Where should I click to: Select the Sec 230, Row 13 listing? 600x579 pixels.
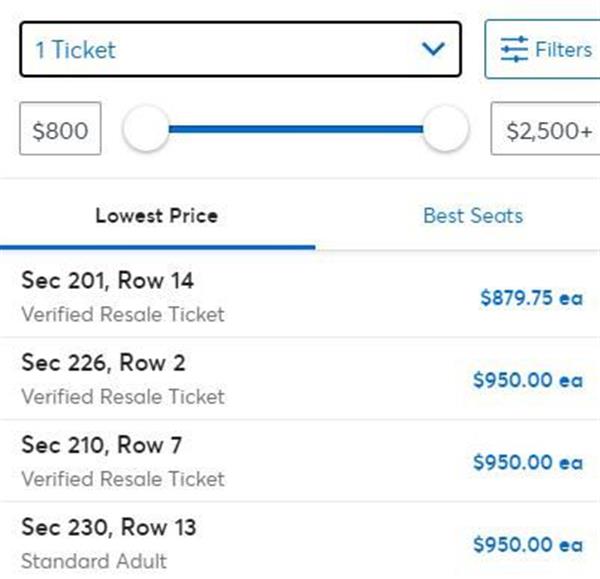(300, 541)
